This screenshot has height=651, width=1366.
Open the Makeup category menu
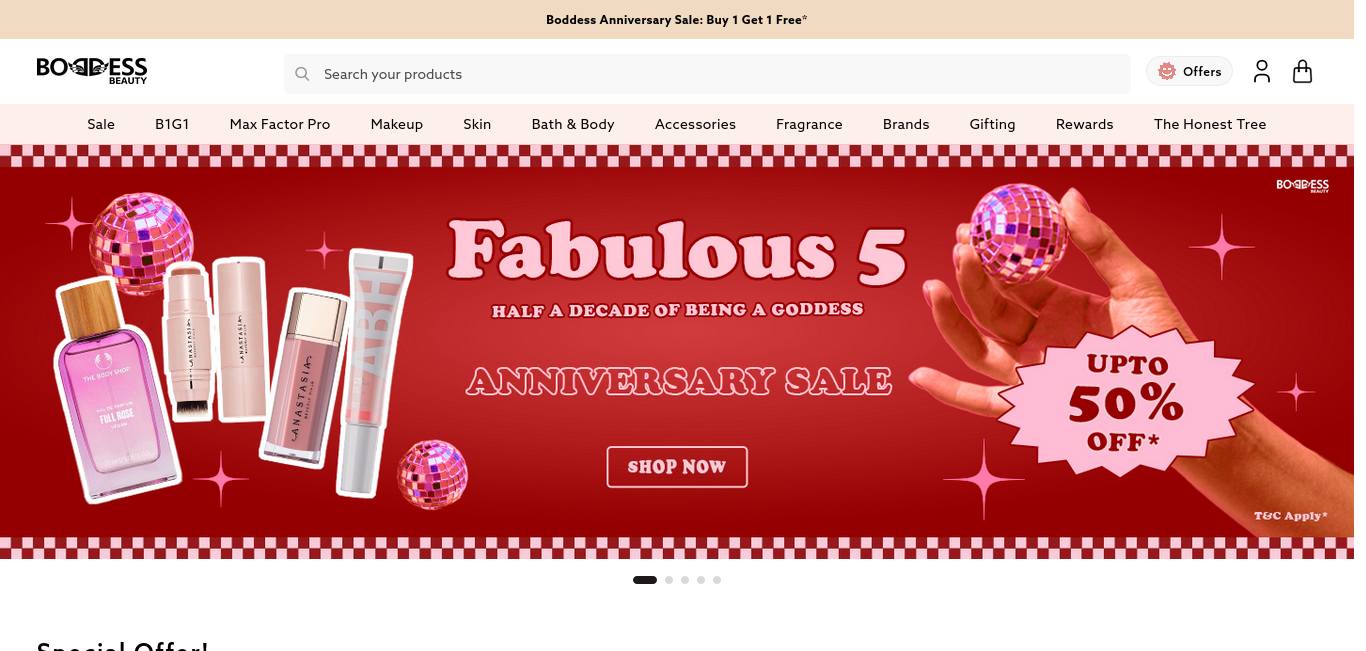click(x=397, y=124)
